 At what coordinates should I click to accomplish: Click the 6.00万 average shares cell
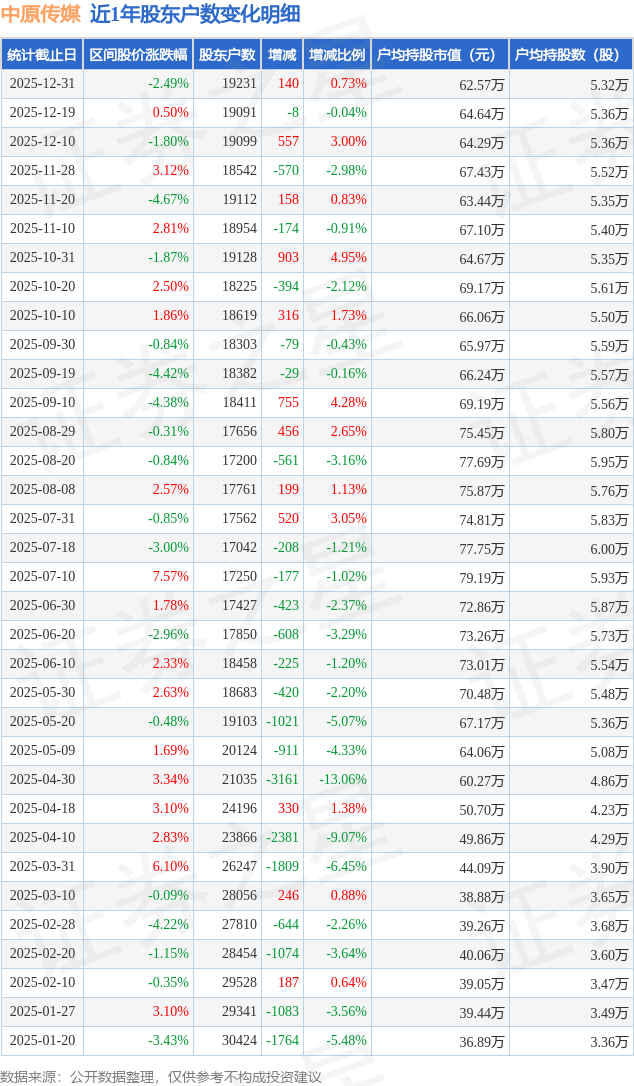[x=608, y=548]
